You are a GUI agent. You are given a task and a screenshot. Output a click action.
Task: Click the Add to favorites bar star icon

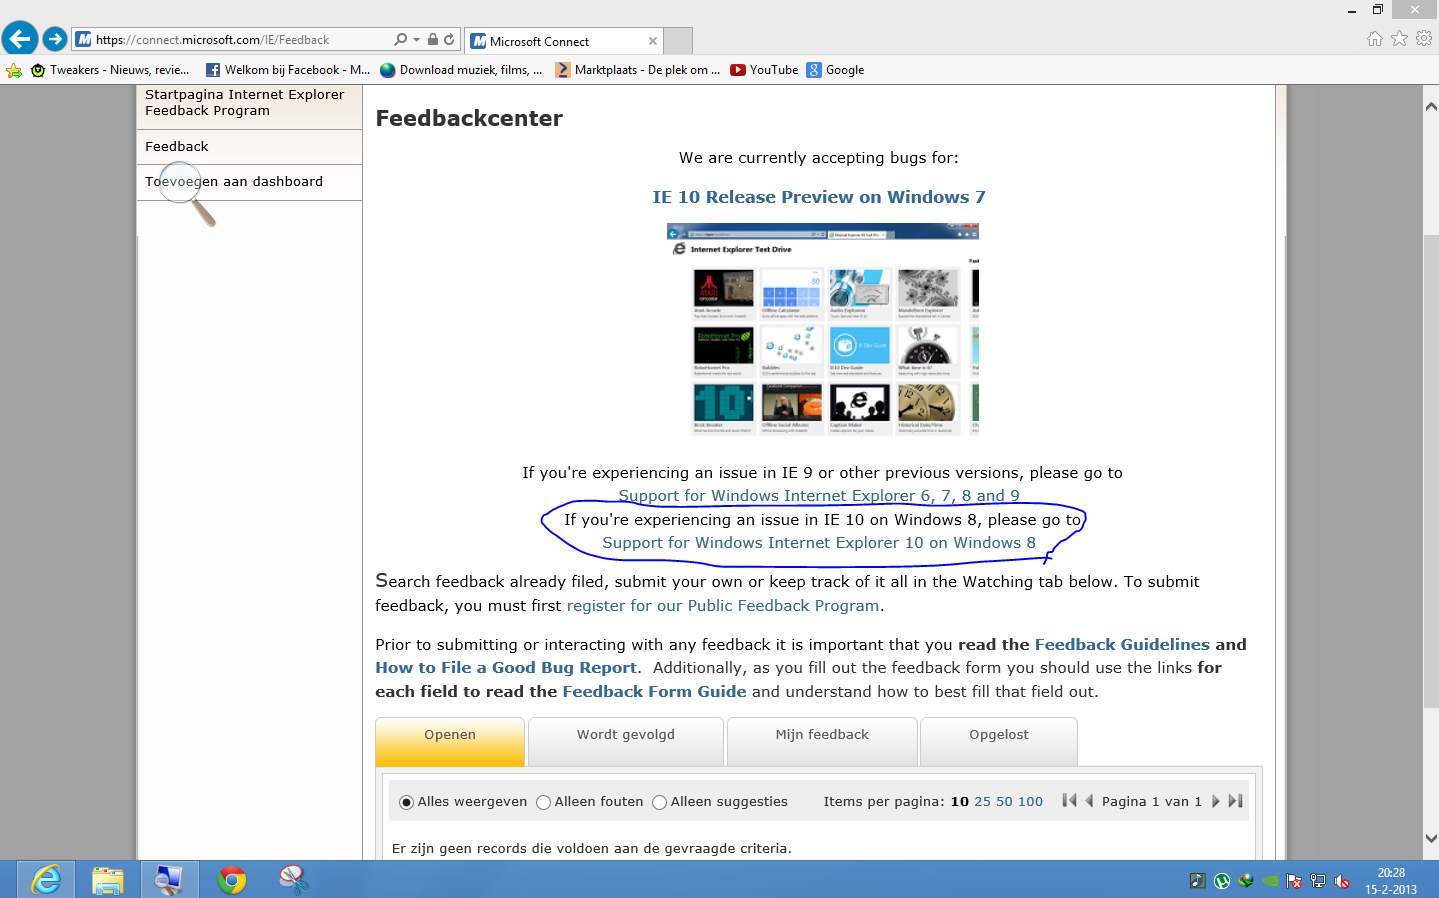point(14,70)
